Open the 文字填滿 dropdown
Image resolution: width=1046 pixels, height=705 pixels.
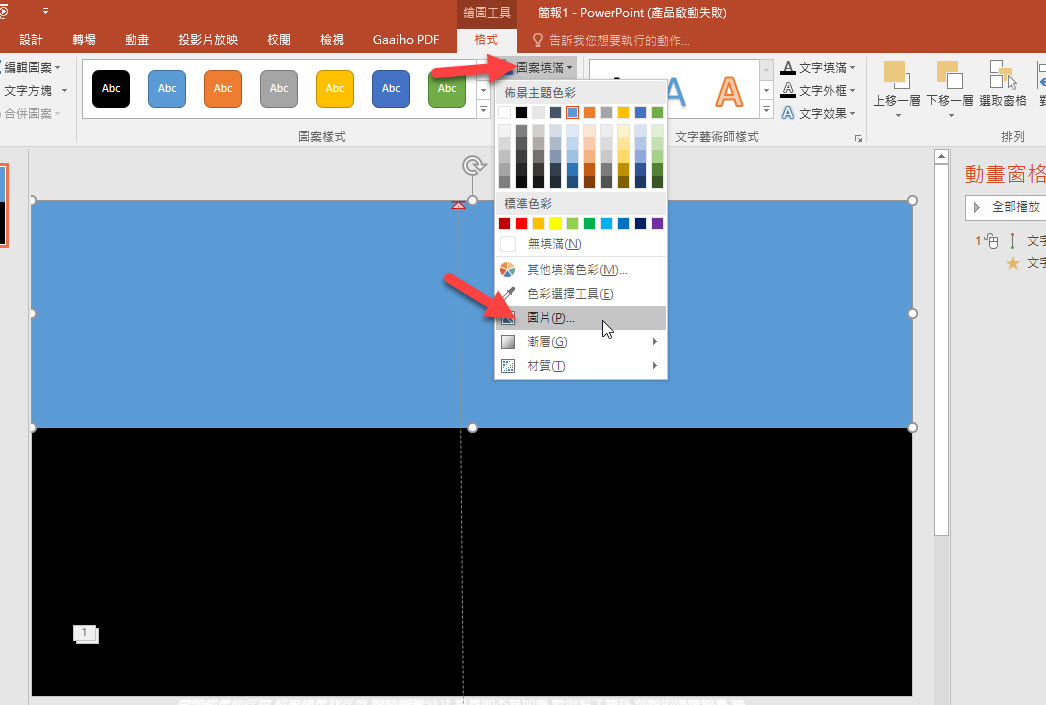[818, 67]
